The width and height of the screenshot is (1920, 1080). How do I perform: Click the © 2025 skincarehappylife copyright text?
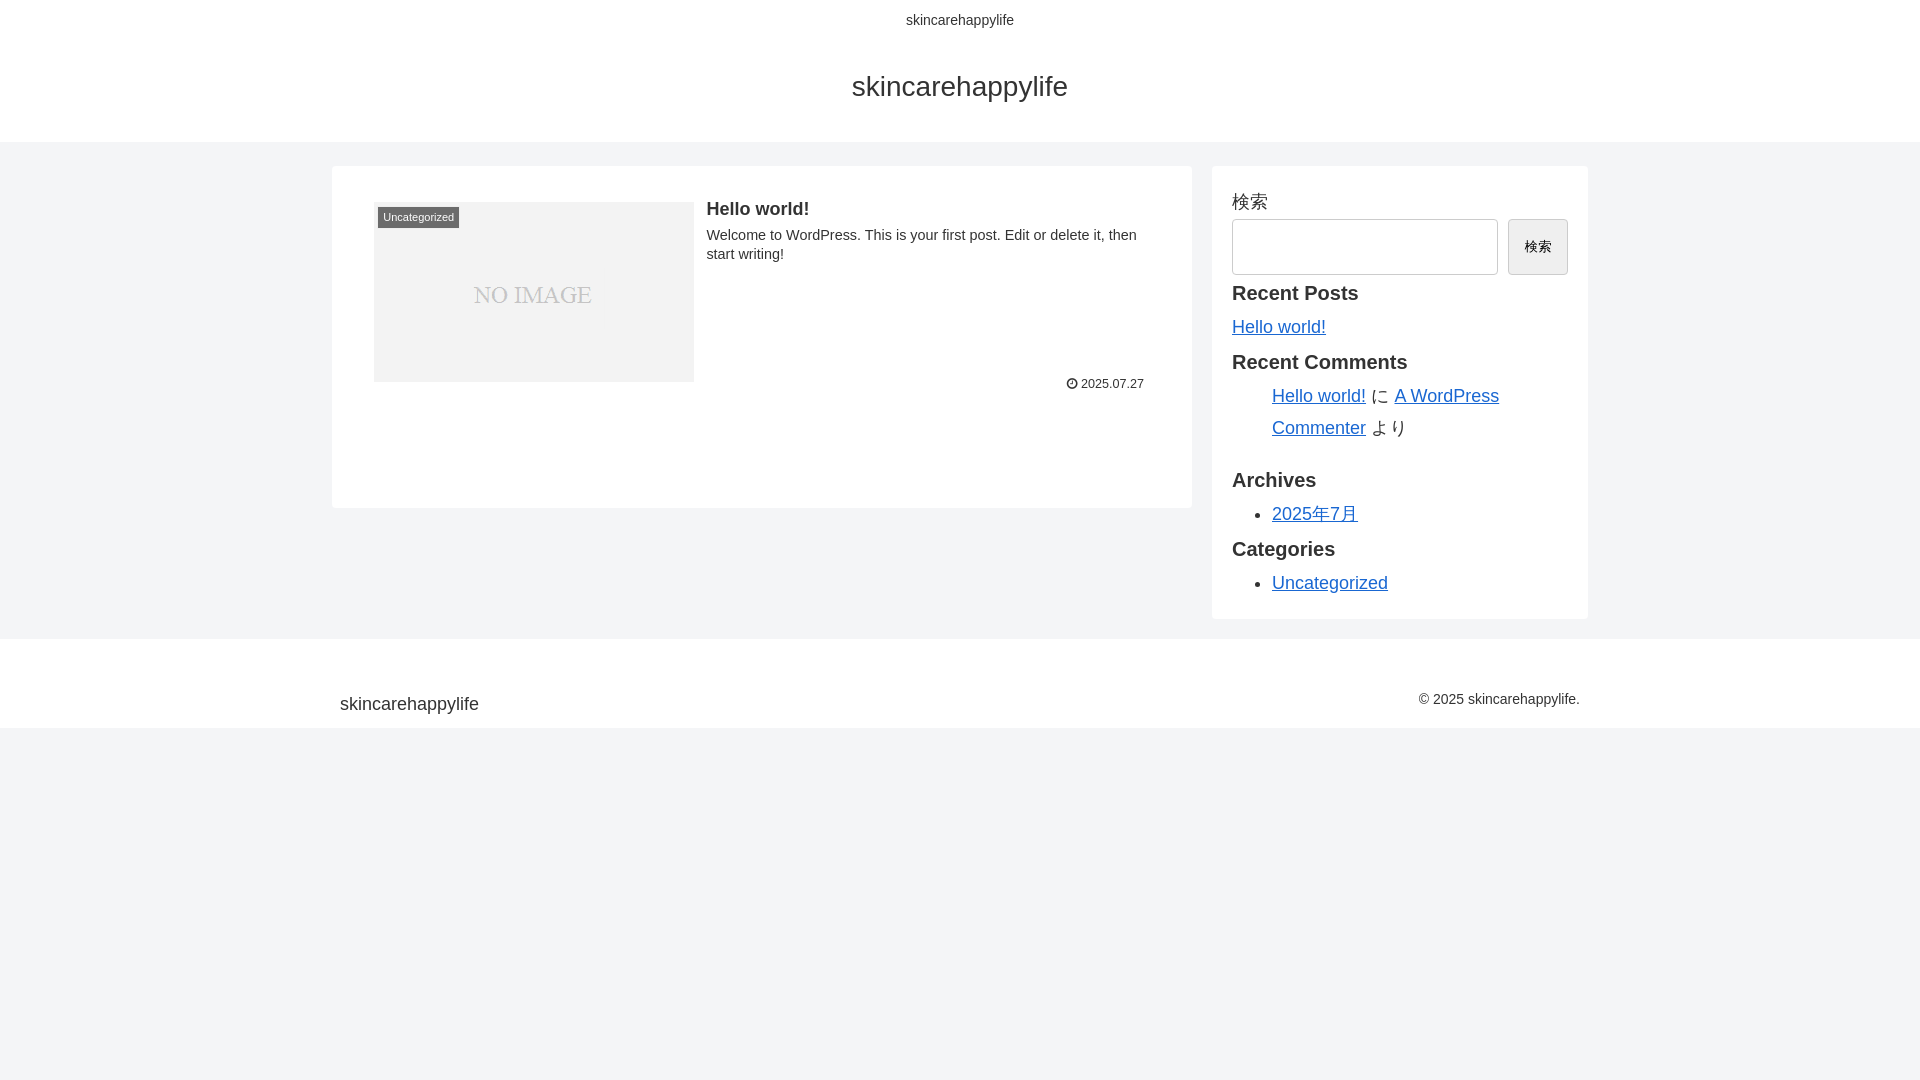(1498, 699)
